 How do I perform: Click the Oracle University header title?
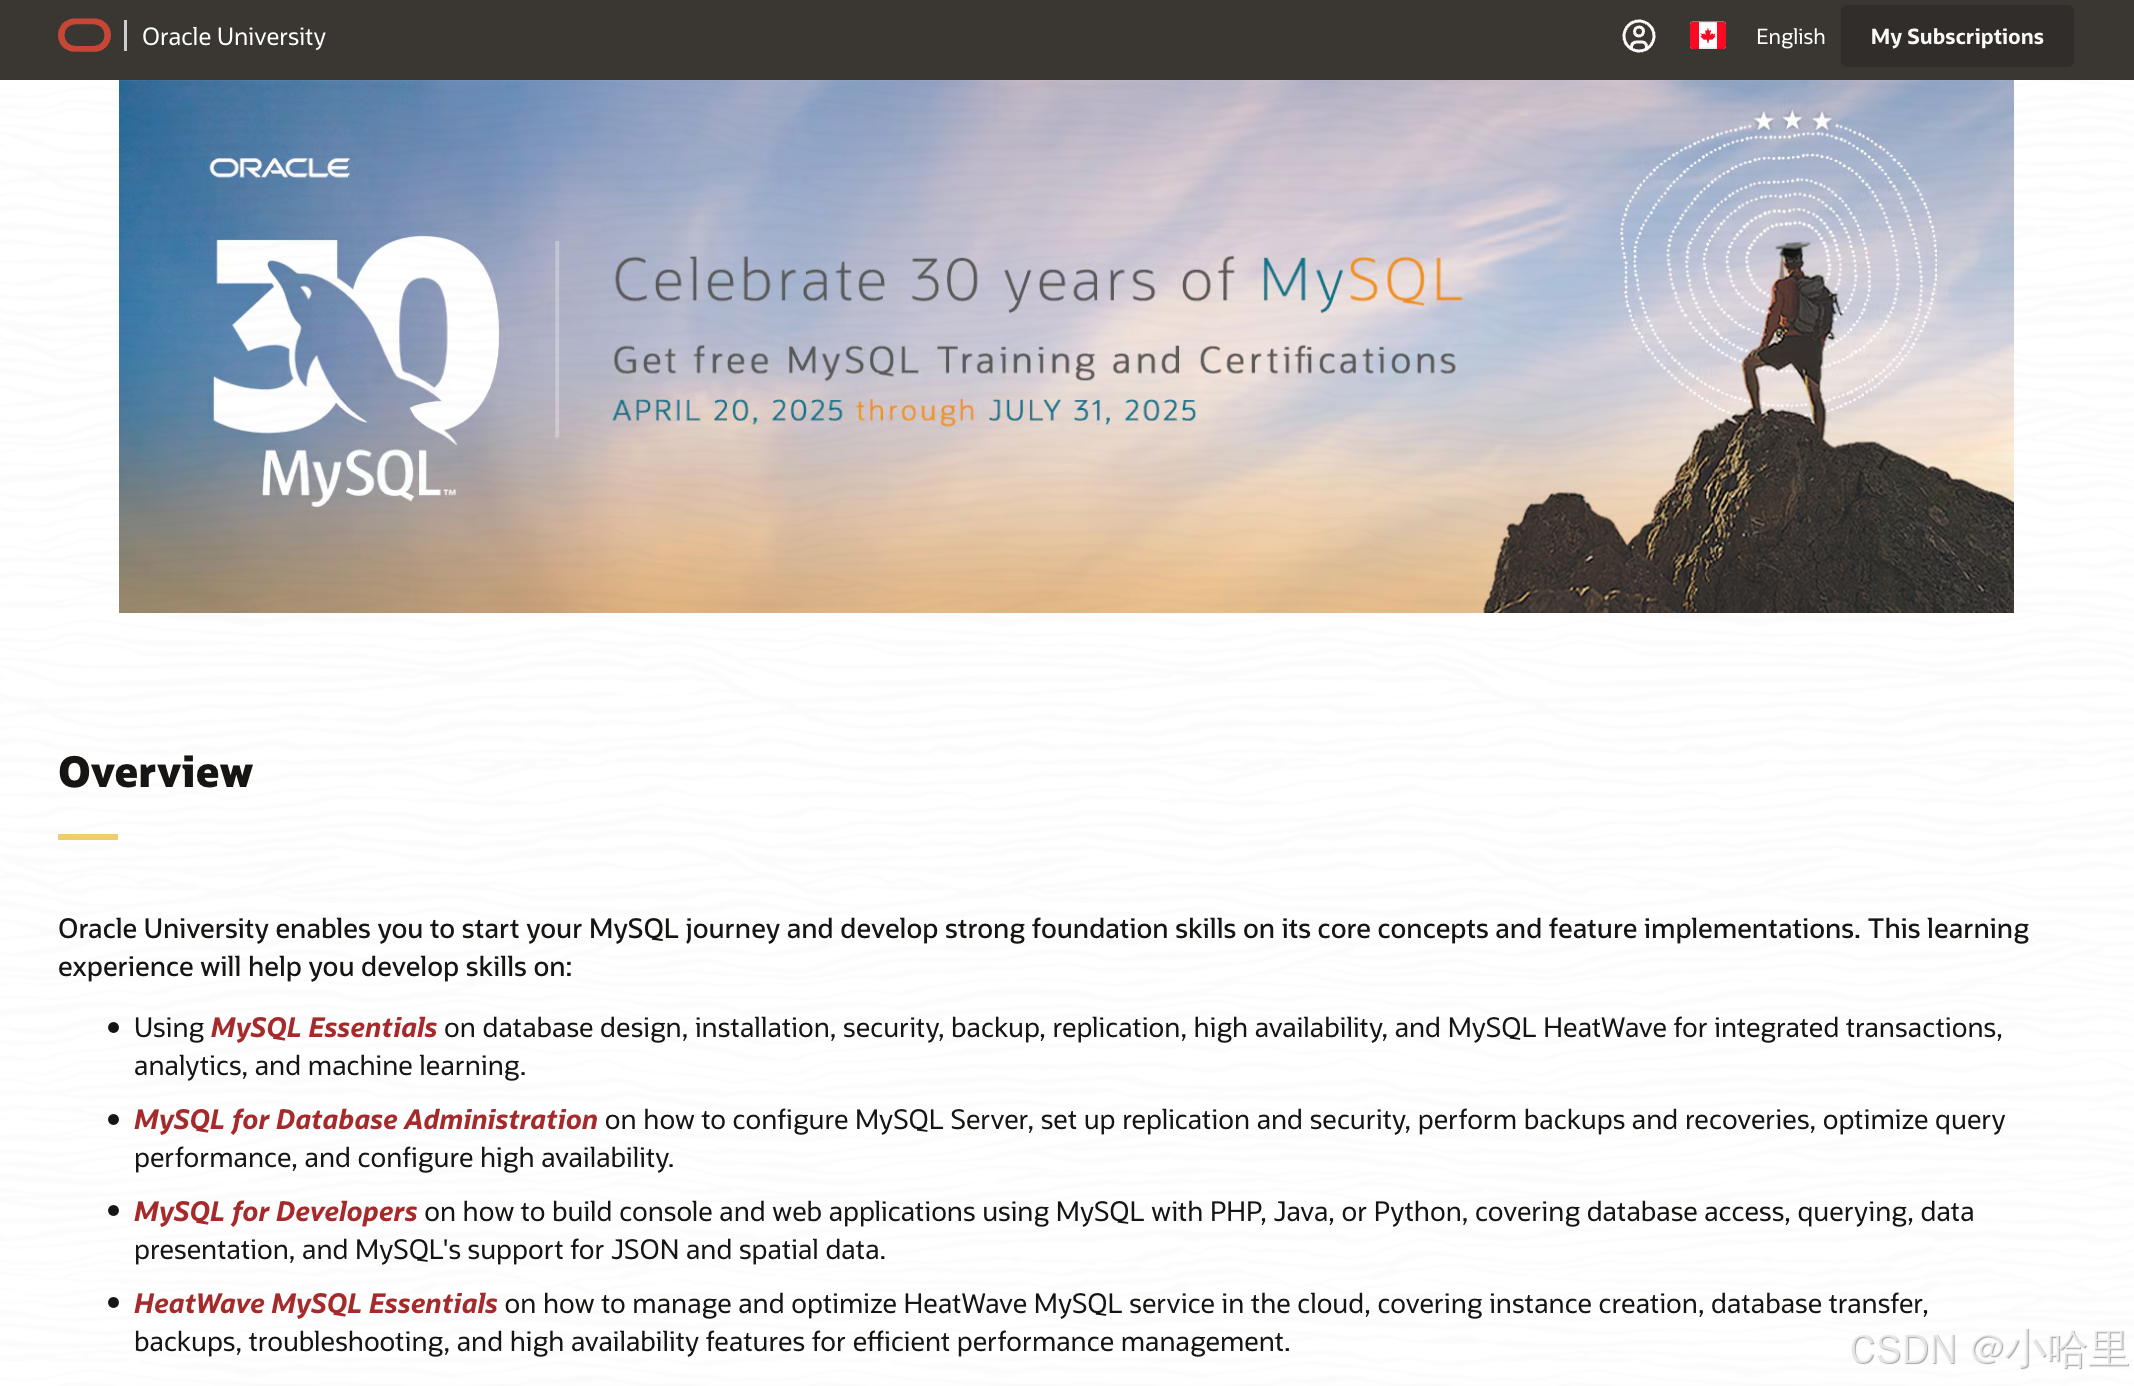coord(233,37)
